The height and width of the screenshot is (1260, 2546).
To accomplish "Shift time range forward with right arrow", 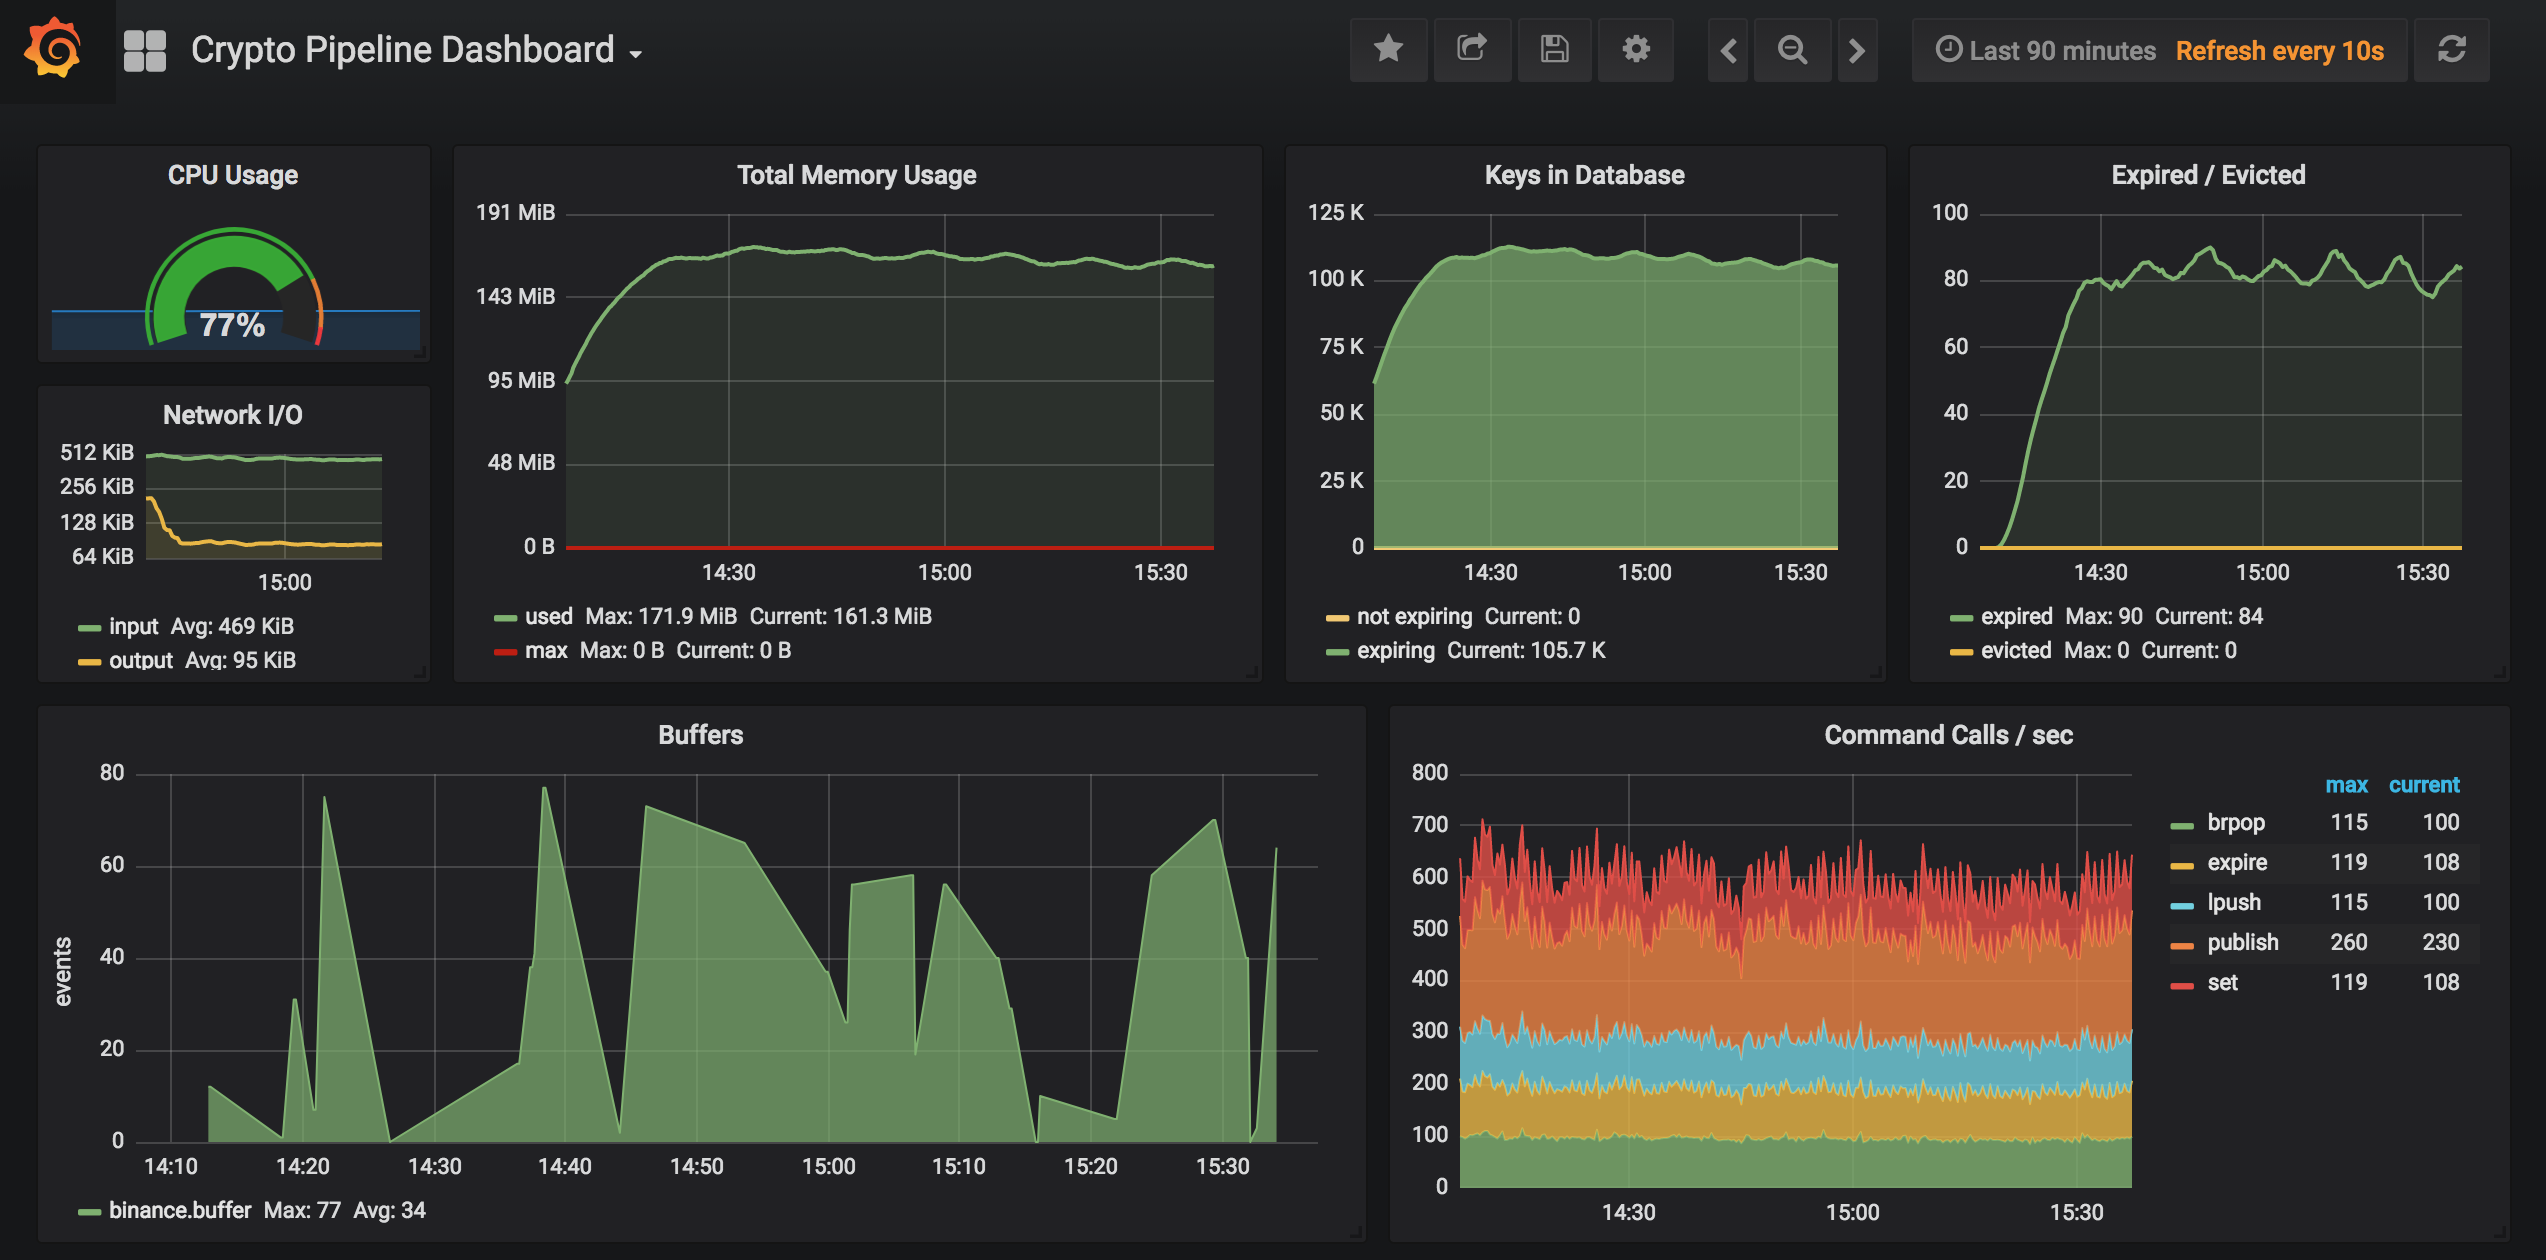I will click(x=1857, y=50).
